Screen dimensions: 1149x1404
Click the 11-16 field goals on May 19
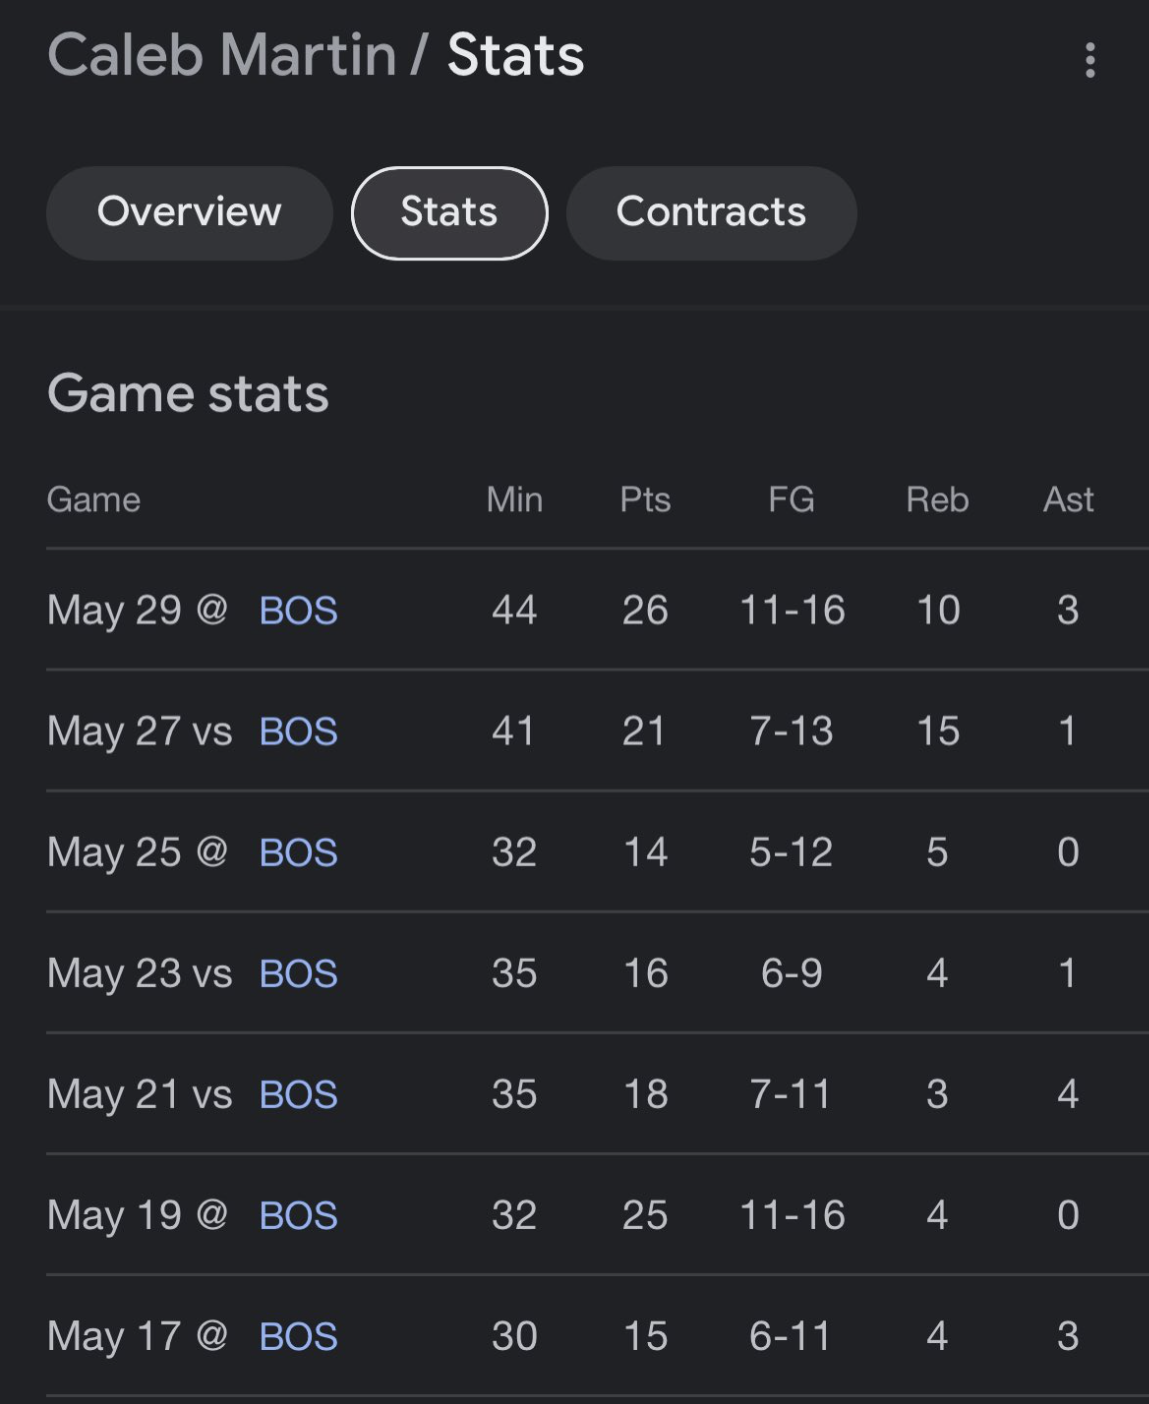click(792, 1215)
